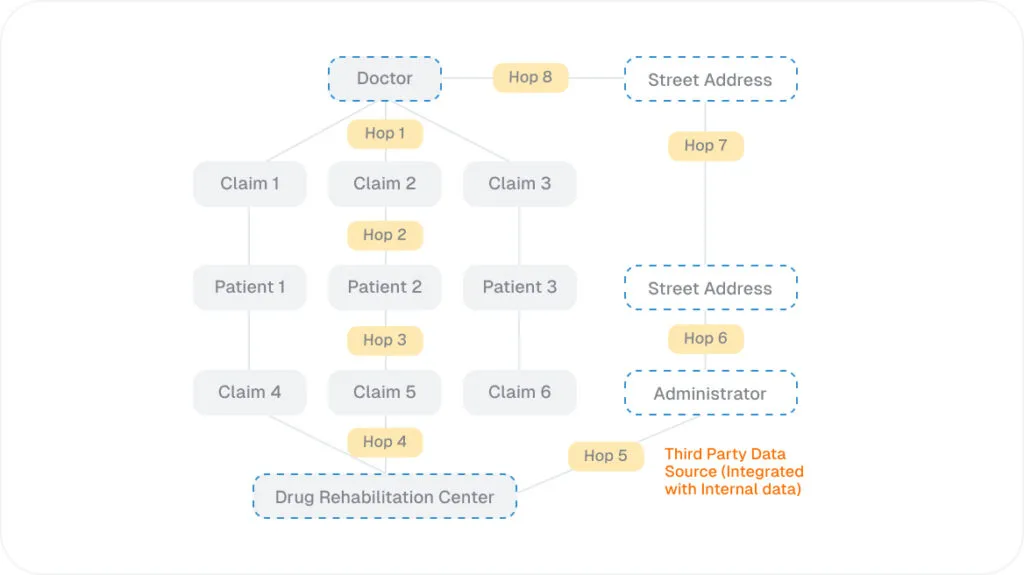This screenshot has height=575, width=1024.
Task: Click the Hop 6 label
Action: pos(705,338)
